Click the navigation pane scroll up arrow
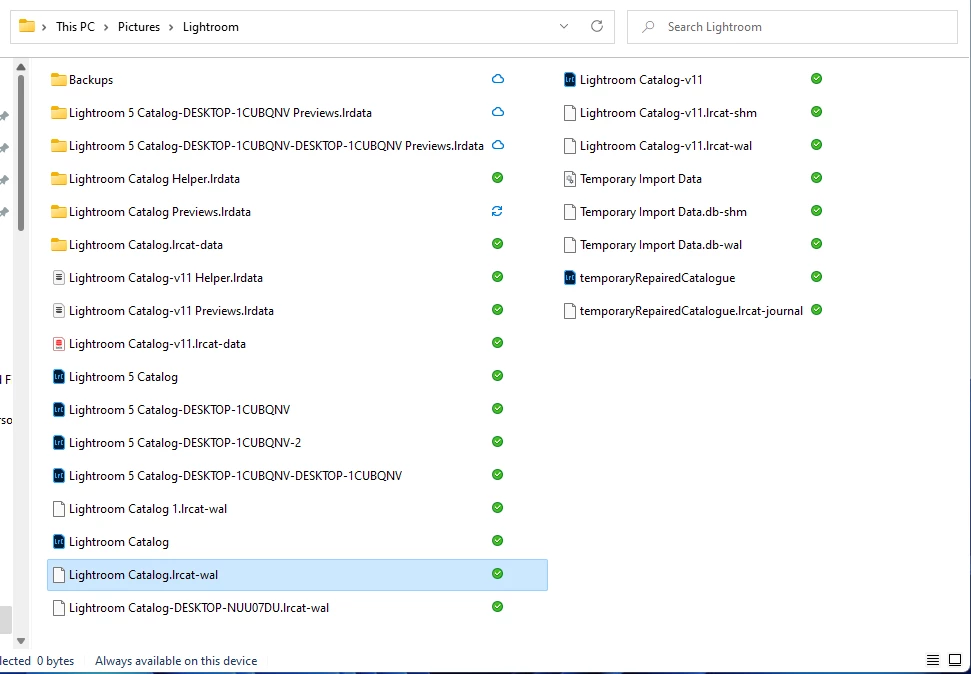971x674 pixels. tap(20, 67)
